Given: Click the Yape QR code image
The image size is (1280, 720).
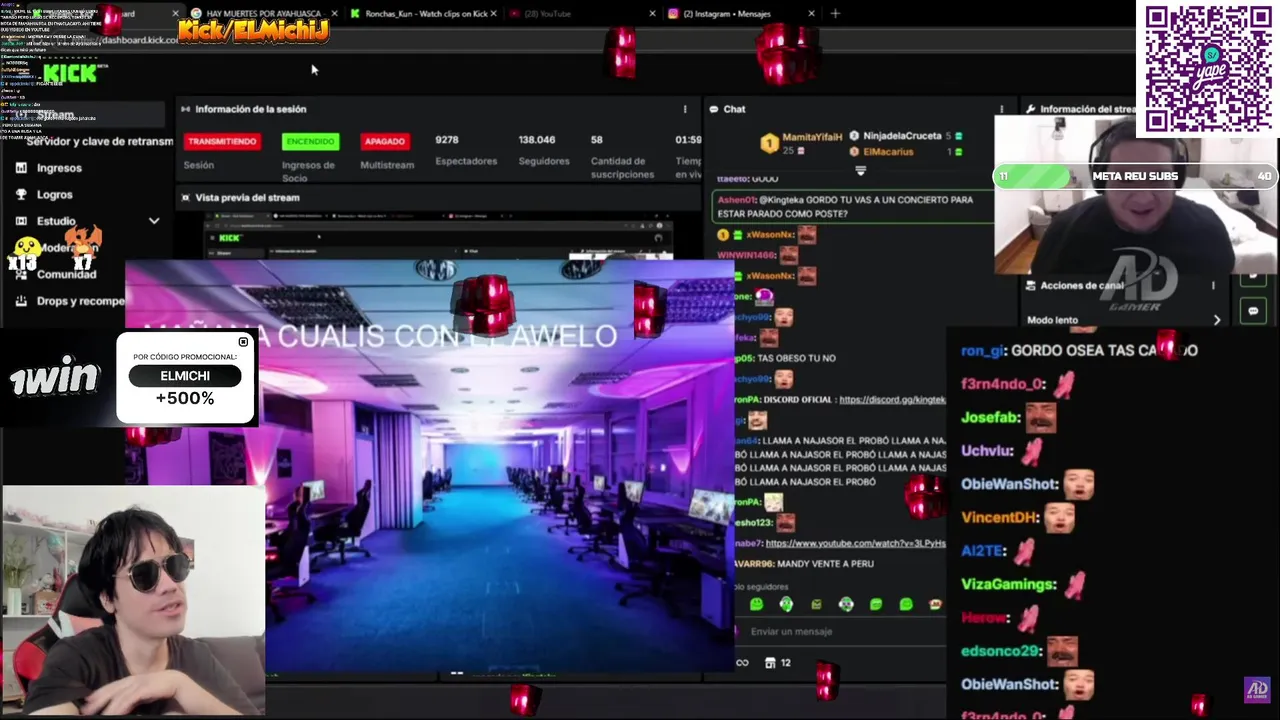Looking at the screenshot, I should [1207, 68].
